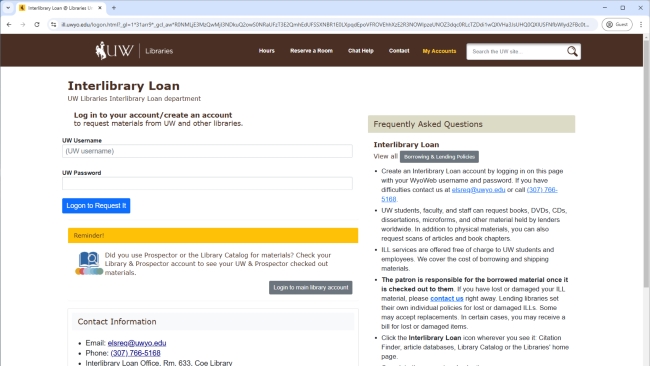Click the UW Libraries logo
The height and width of the screenshot is (366, 650).
pyautogui.click(x=134, y=51)
